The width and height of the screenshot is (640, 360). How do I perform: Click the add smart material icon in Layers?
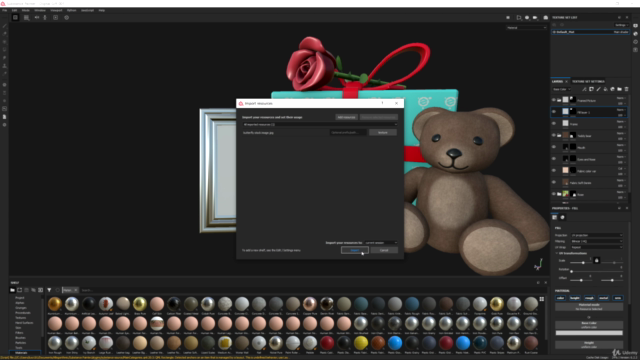pyautogui.click(x=612, y=89)
